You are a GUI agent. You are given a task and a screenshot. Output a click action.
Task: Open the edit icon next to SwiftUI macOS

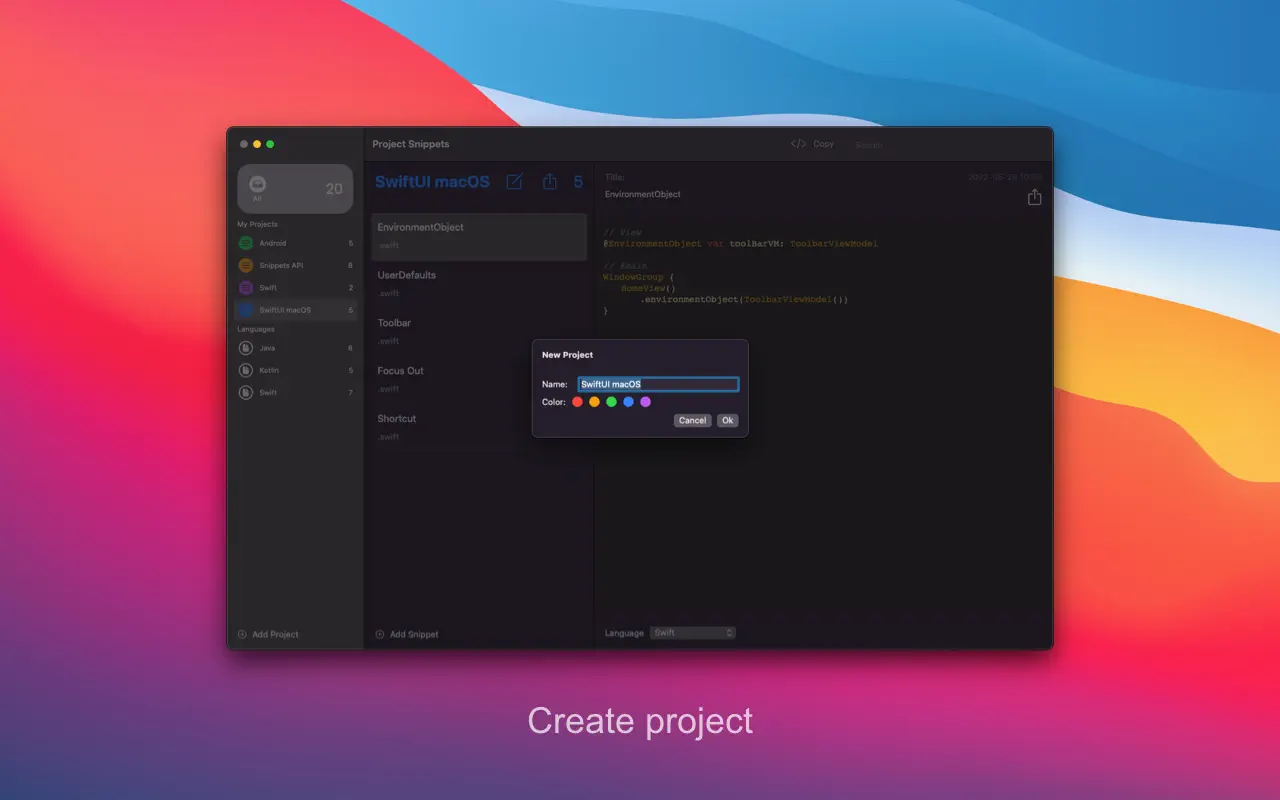514,182
